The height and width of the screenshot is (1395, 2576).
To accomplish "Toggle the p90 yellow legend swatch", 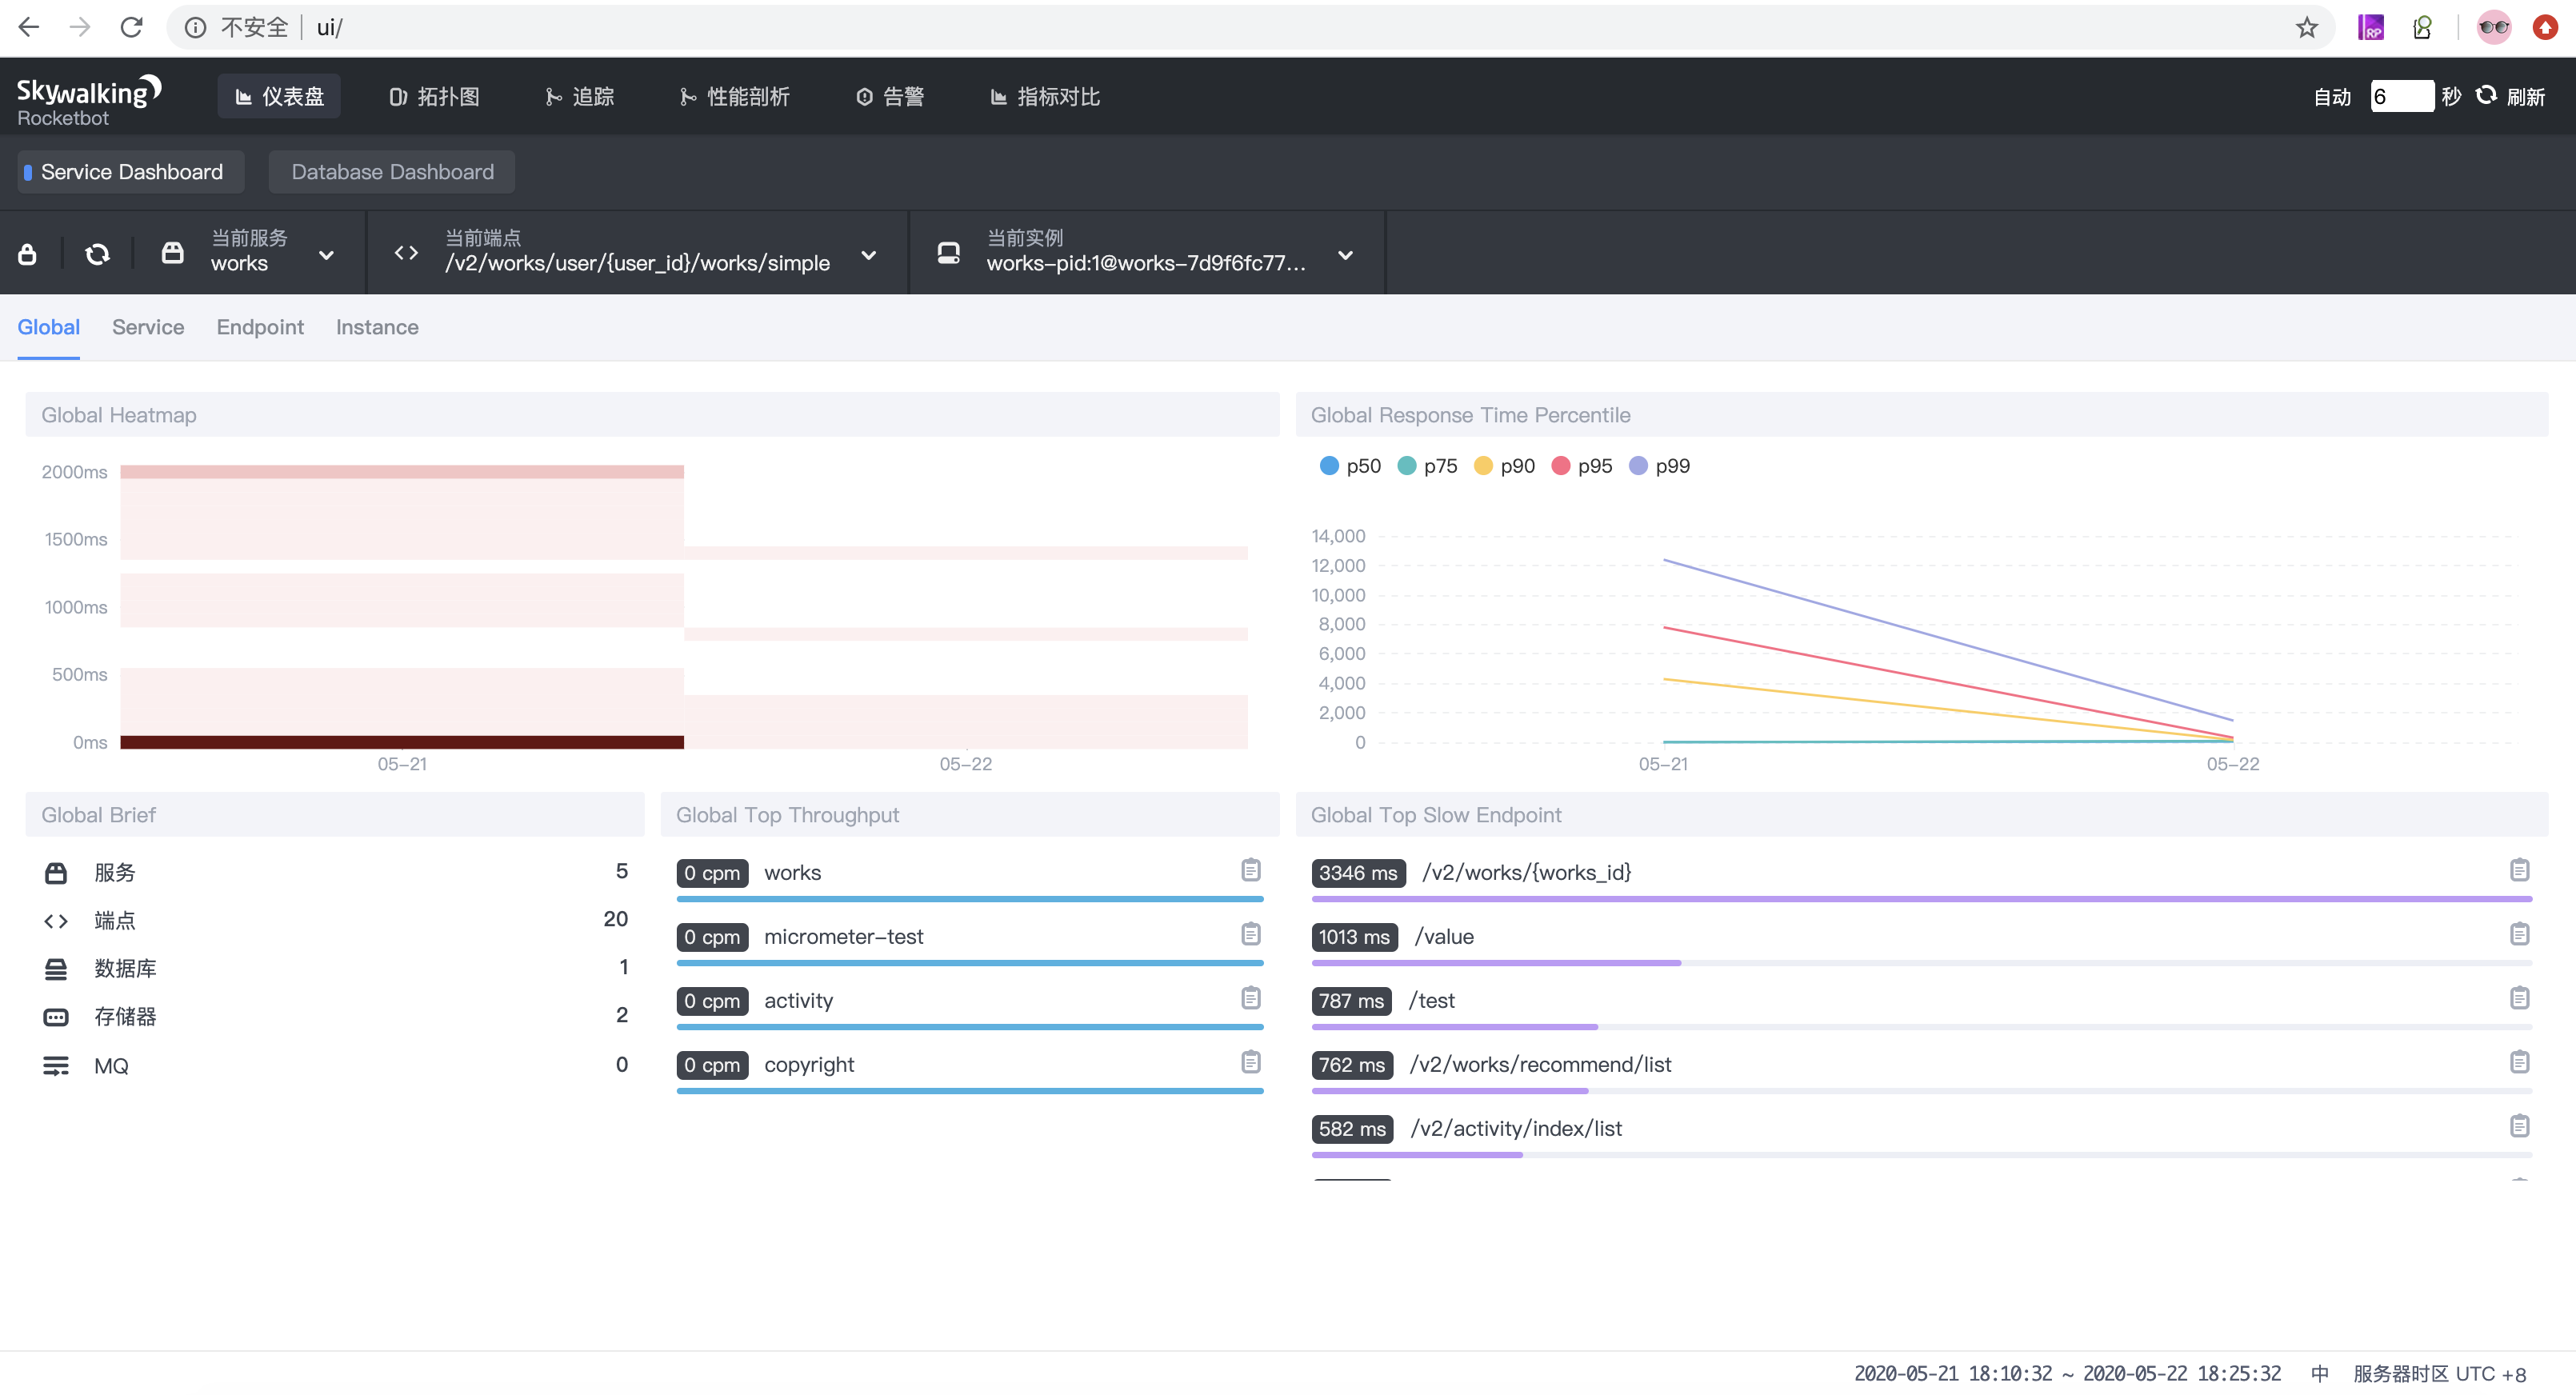I will (1483, 466).
